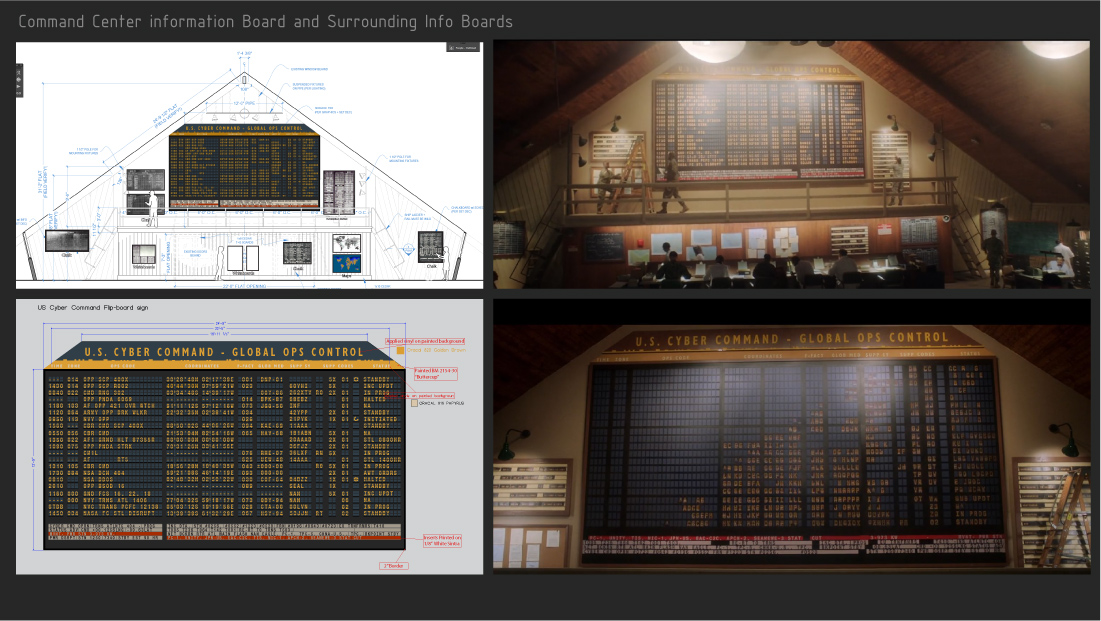Open the close-up photo of the flip-board

[791, 436]
